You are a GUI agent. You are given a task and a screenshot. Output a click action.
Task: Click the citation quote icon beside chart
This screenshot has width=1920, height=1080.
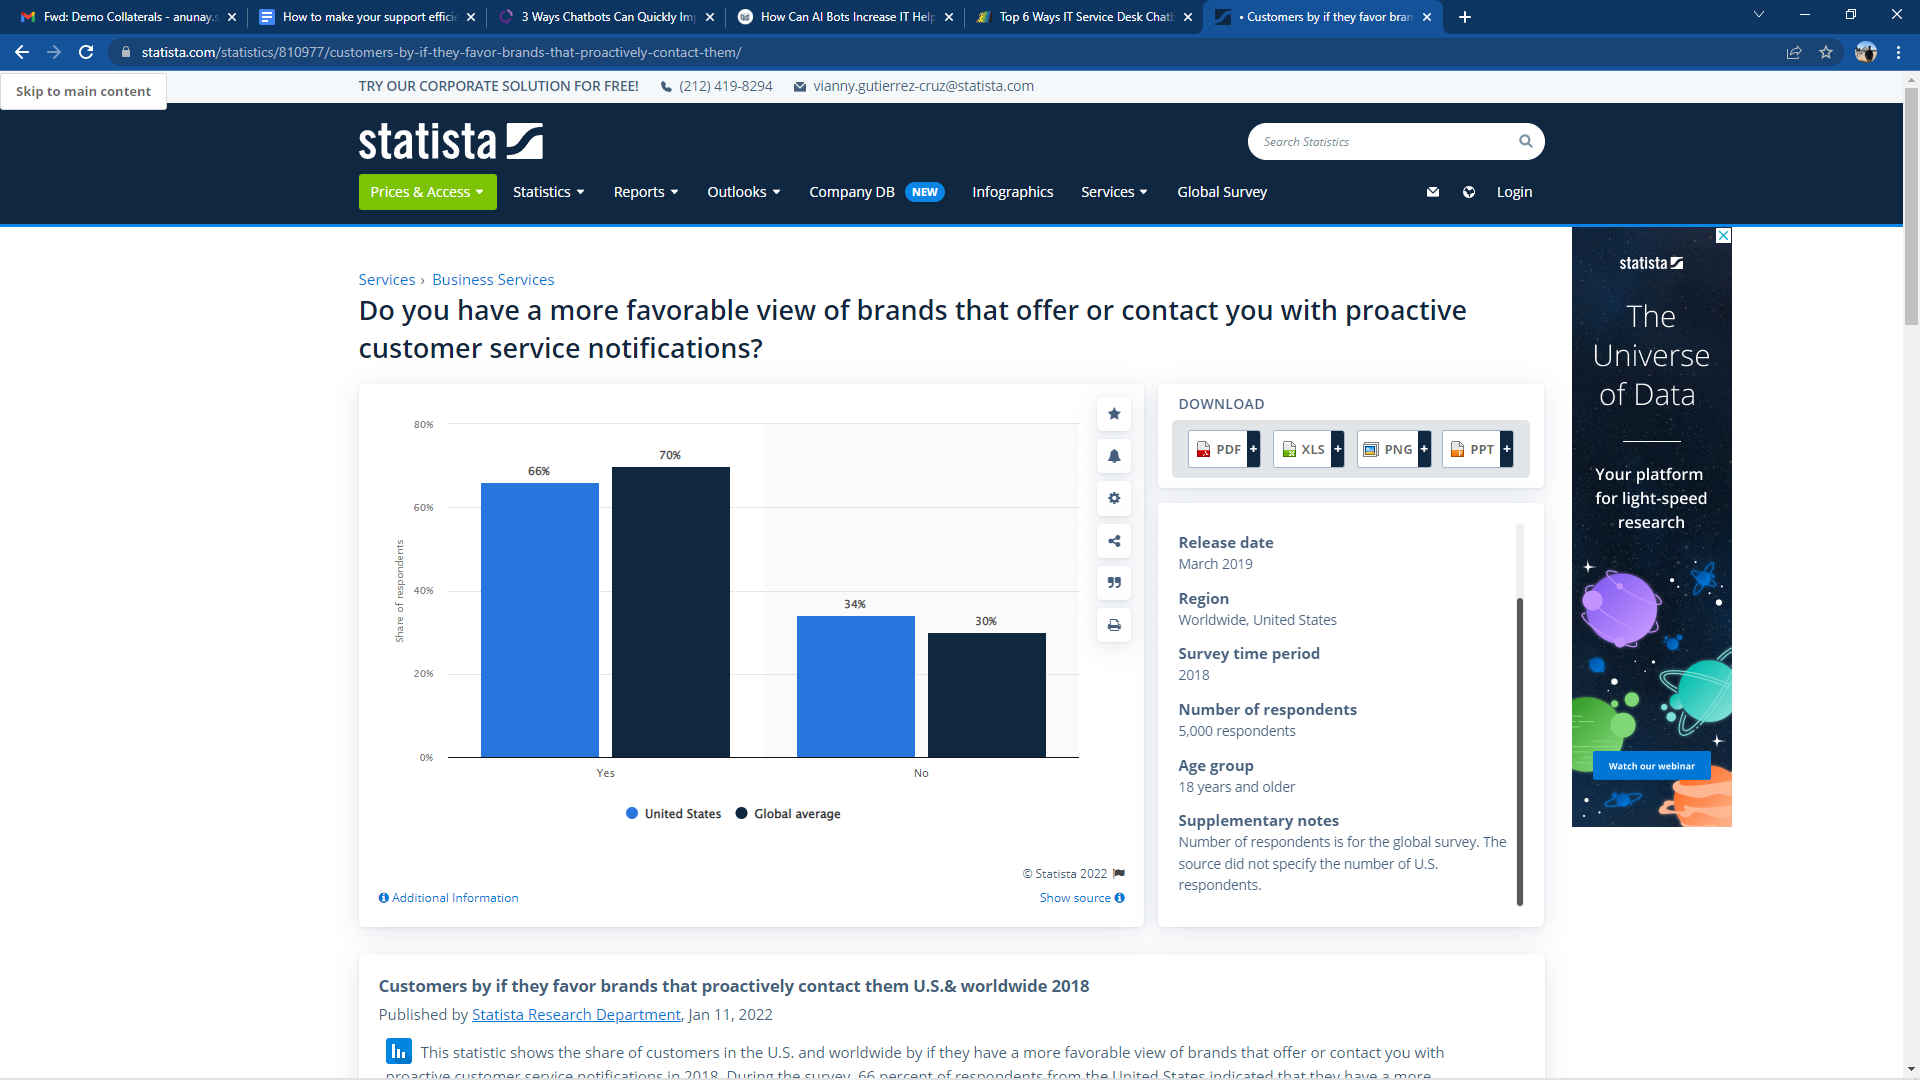tap(1114, 583)
